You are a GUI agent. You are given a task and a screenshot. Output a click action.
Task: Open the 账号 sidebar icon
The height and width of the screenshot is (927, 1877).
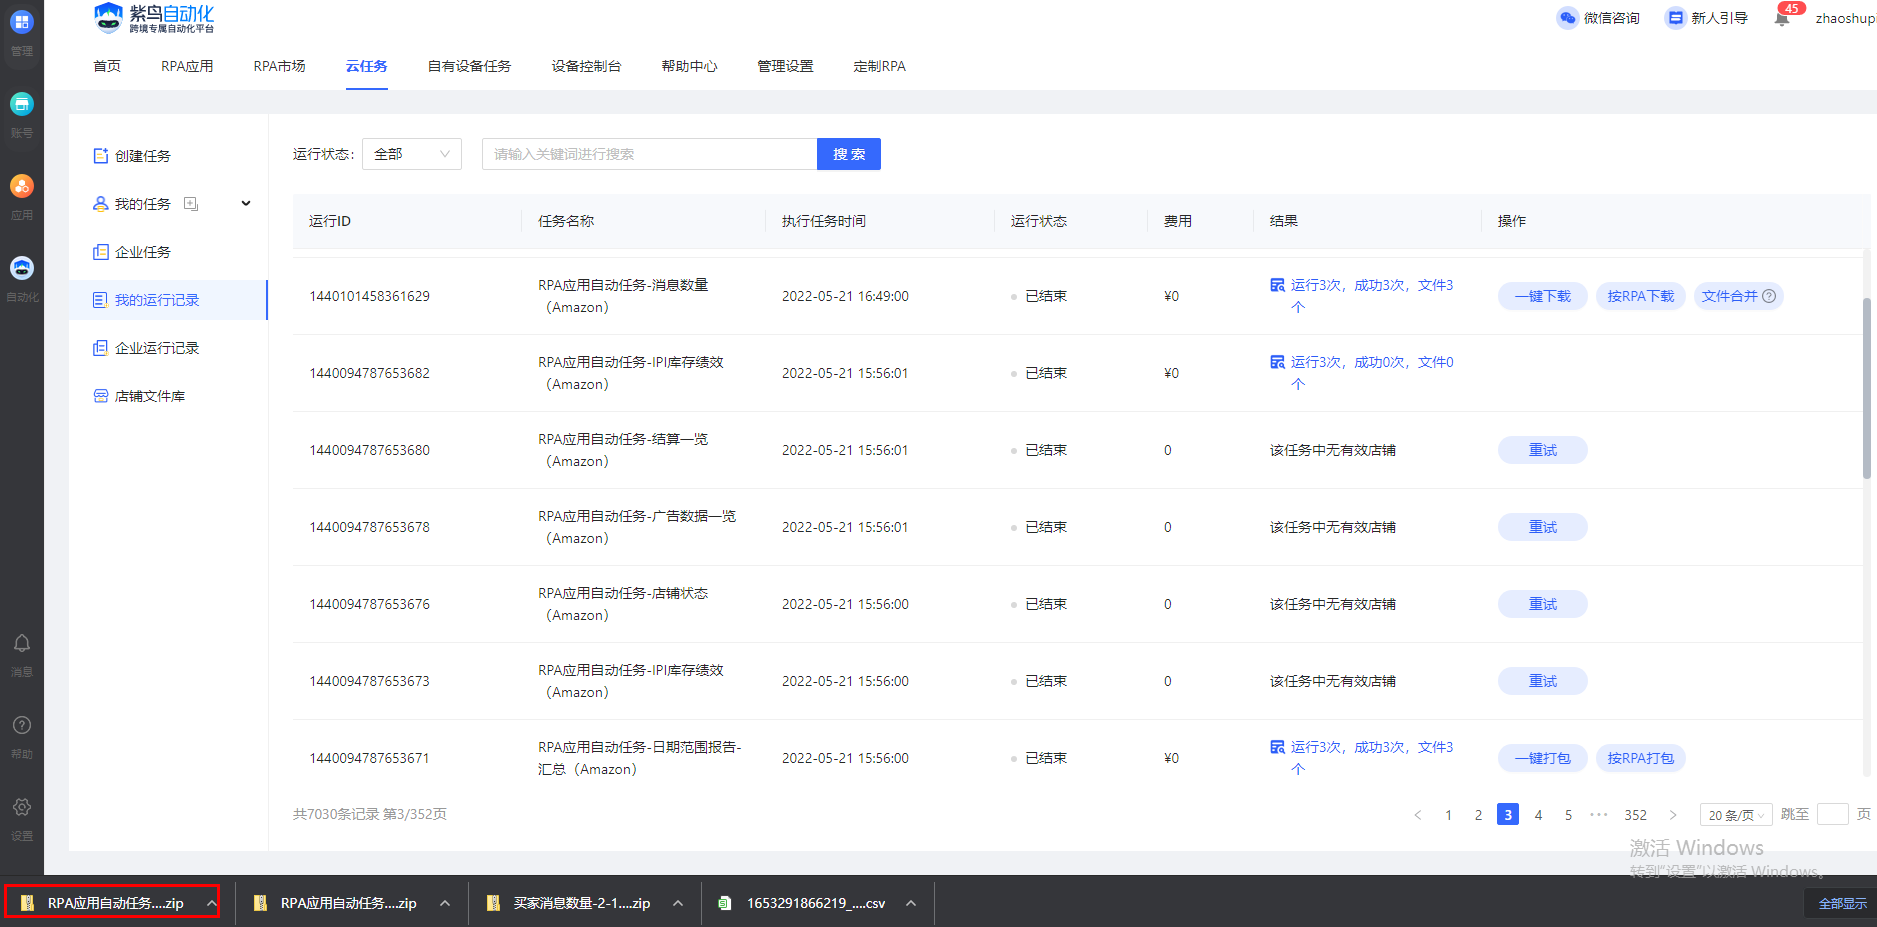click(21, 104)
